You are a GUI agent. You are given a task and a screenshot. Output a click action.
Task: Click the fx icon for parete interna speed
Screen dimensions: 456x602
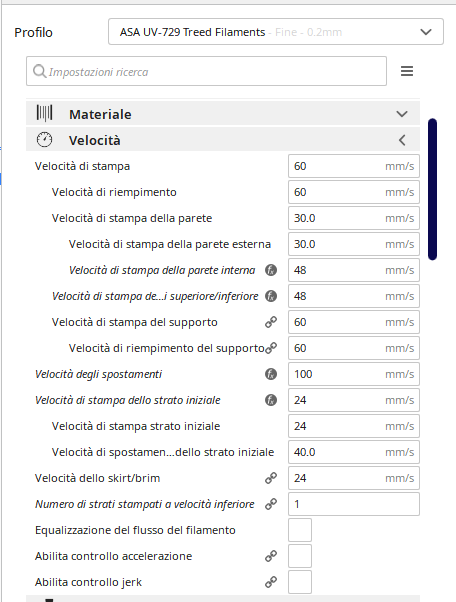click(271, 270)
